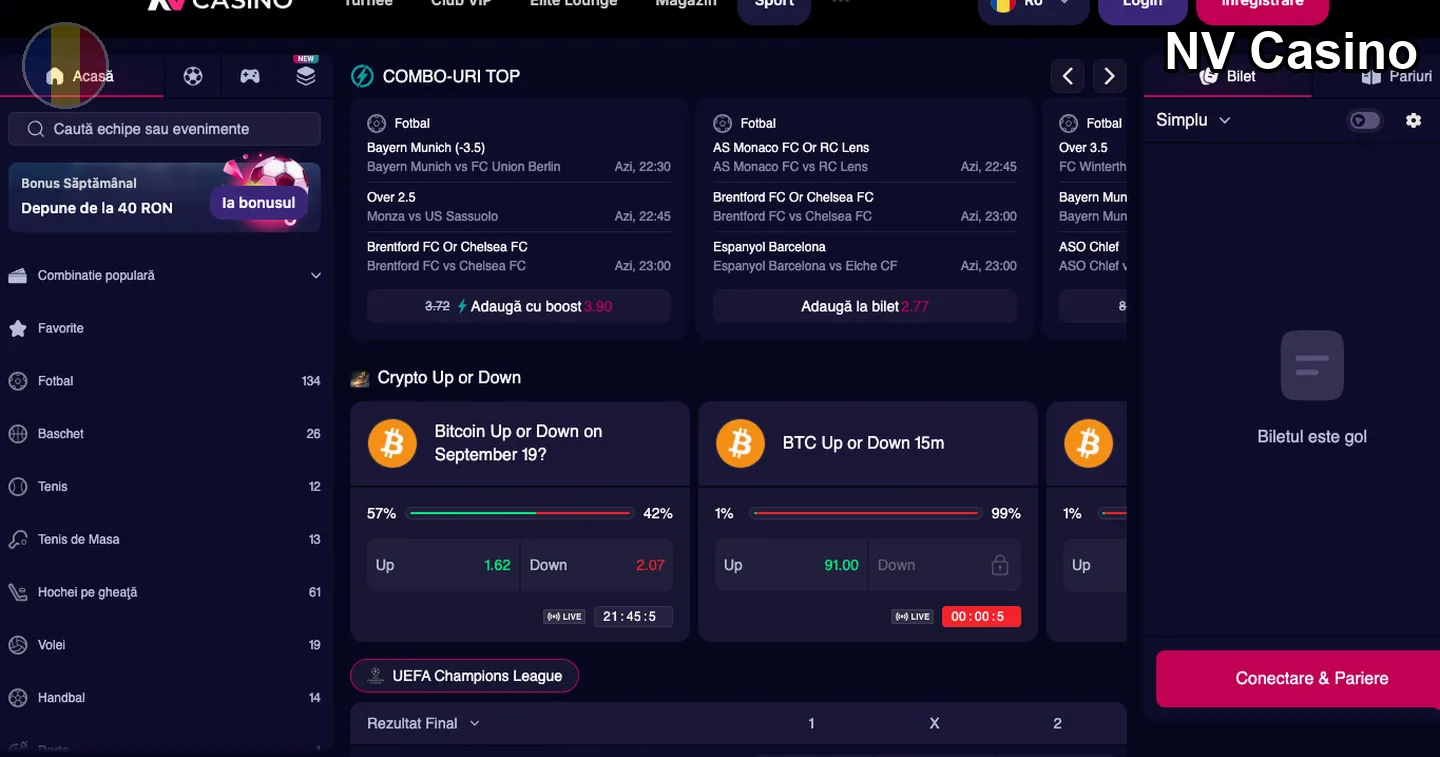Click the 'la bonusul' button
The width and height of the screenshot is (1440, 757).
pyautogui.click(x=258, y=202)
